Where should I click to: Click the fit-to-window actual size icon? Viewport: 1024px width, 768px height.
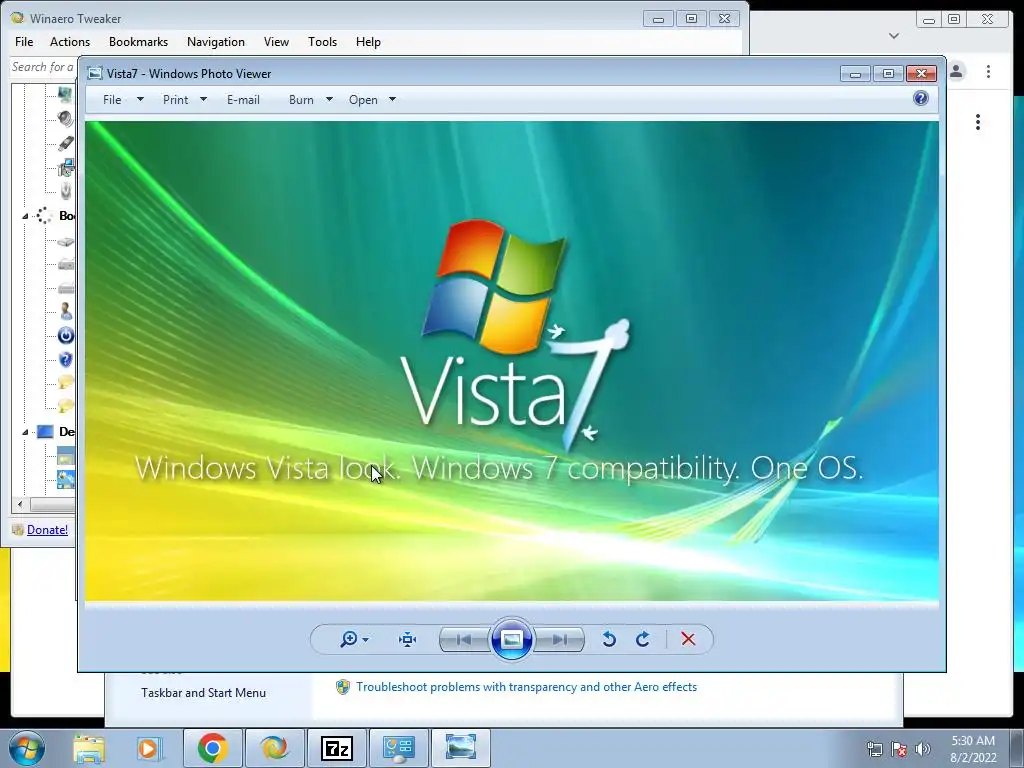pyautogui.click(x=408, y=639)
